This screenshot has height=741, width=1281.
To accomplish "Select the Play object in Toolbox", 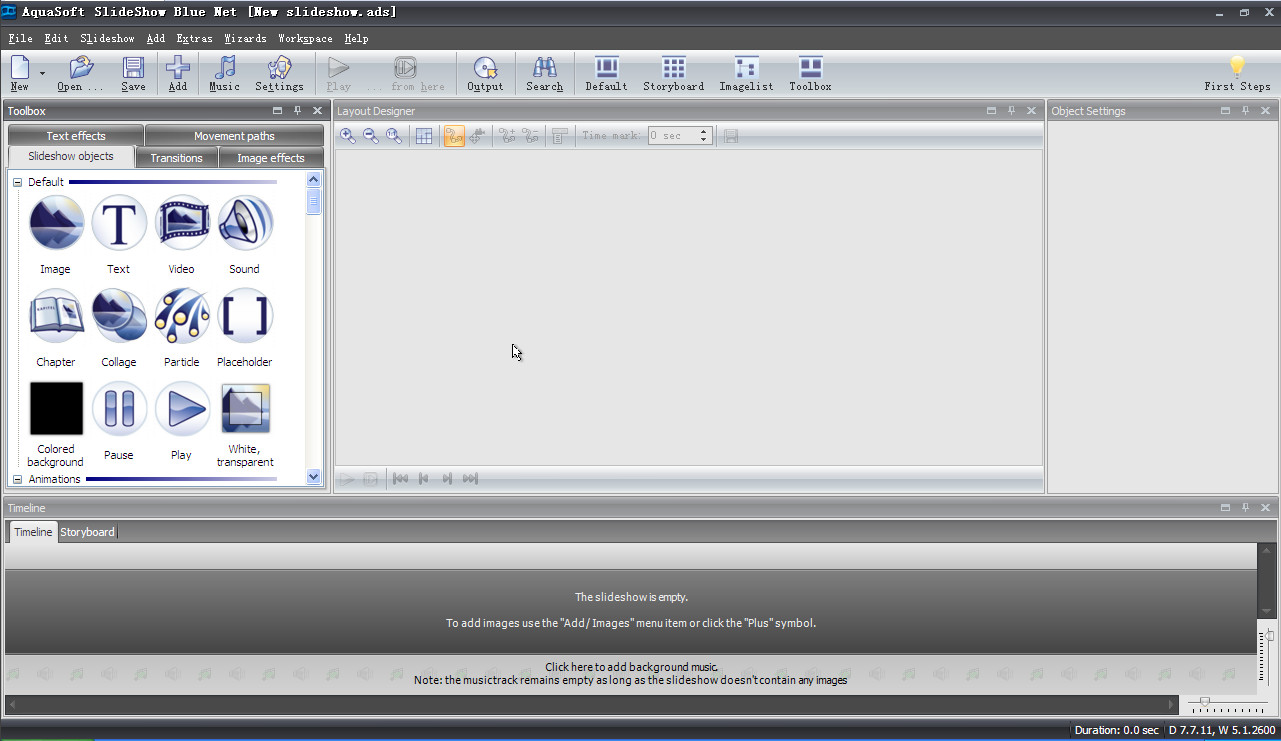I will [x=182, y=408].
